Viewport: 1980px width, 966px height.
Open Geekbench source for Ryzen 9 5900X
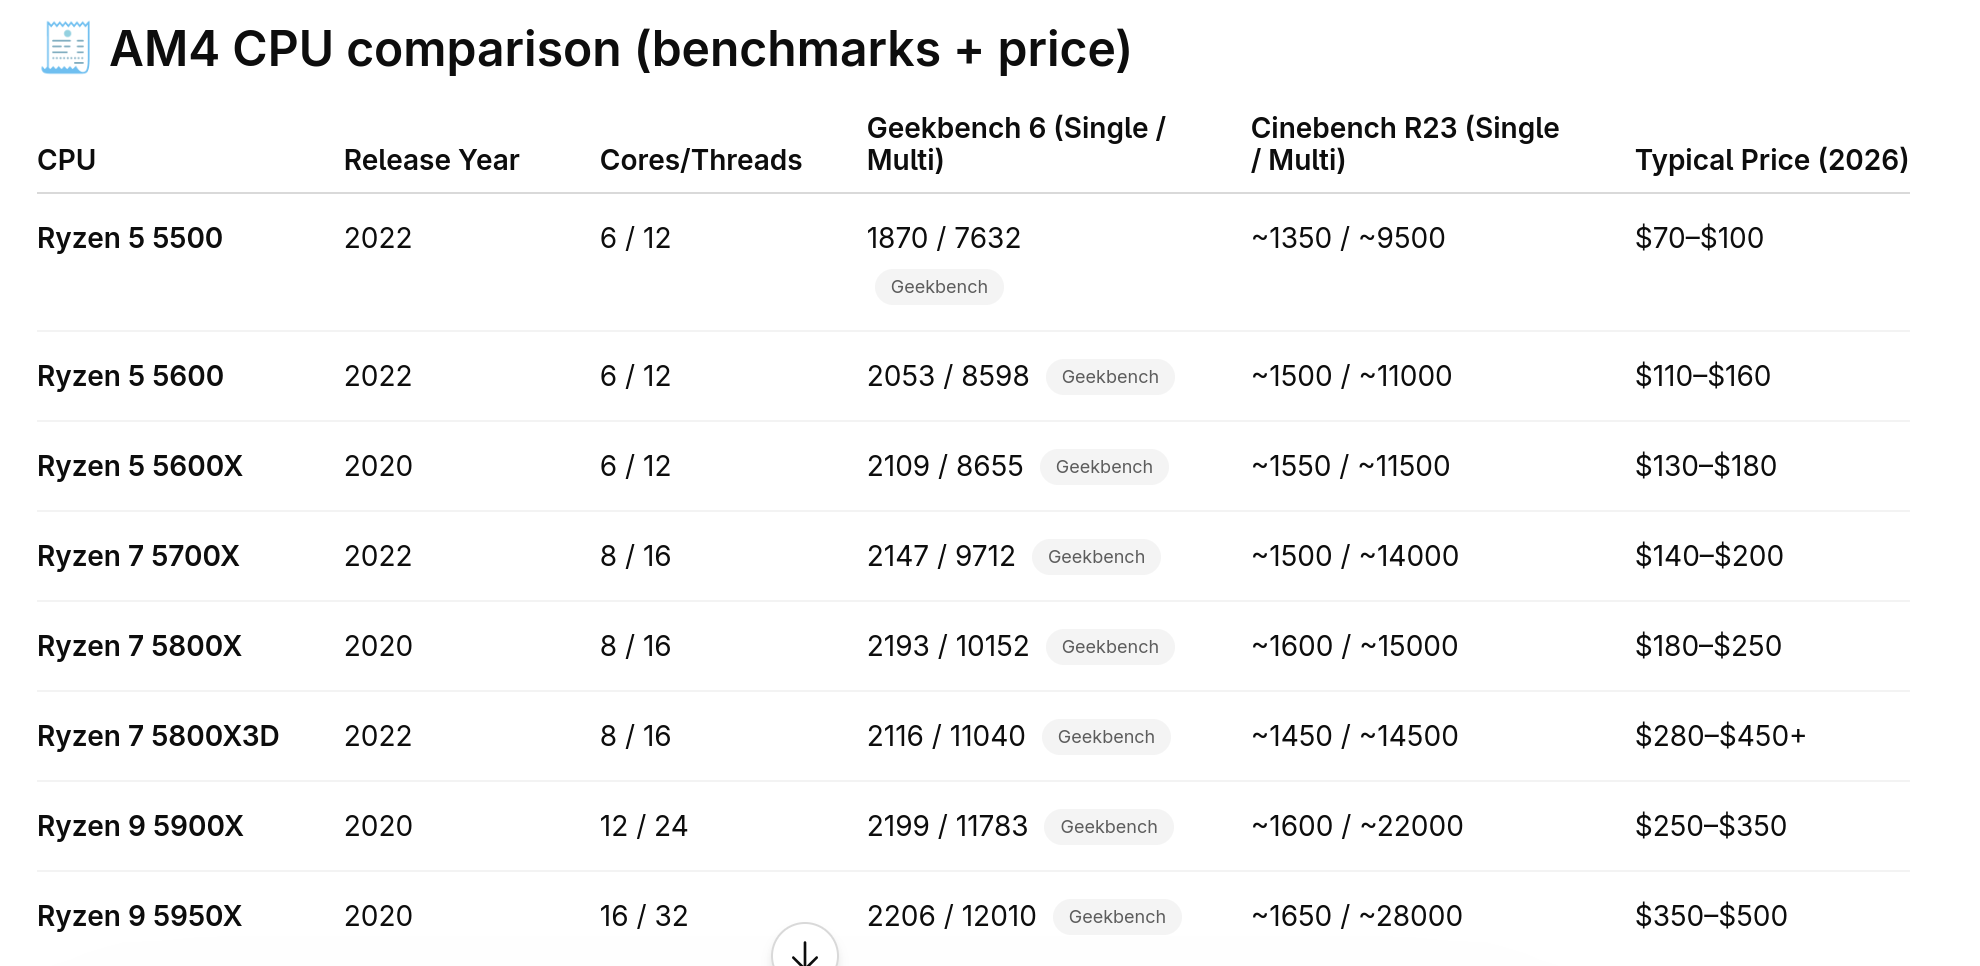1109,827
